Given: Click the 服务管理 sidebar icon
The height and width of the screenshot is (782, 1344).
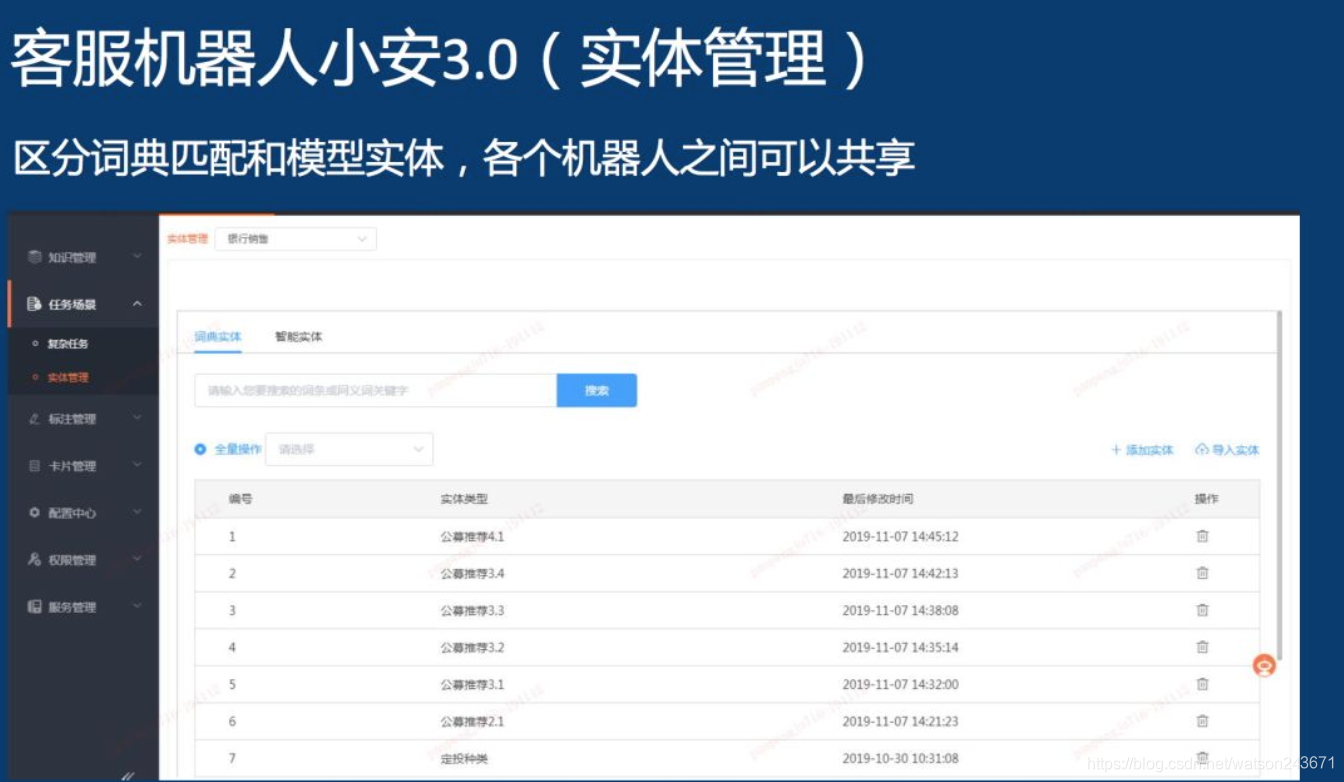Looking at the screenshot, I should click(35, 607).
